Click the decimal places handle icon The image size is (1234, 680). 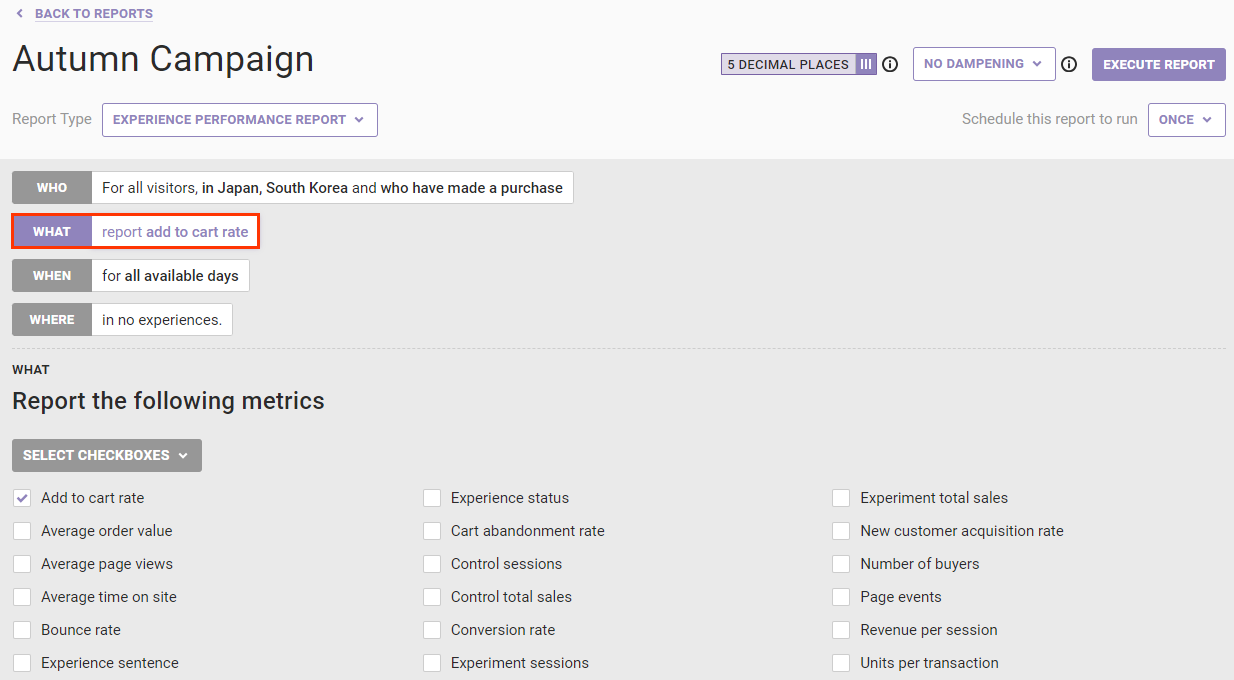point(866,64)
